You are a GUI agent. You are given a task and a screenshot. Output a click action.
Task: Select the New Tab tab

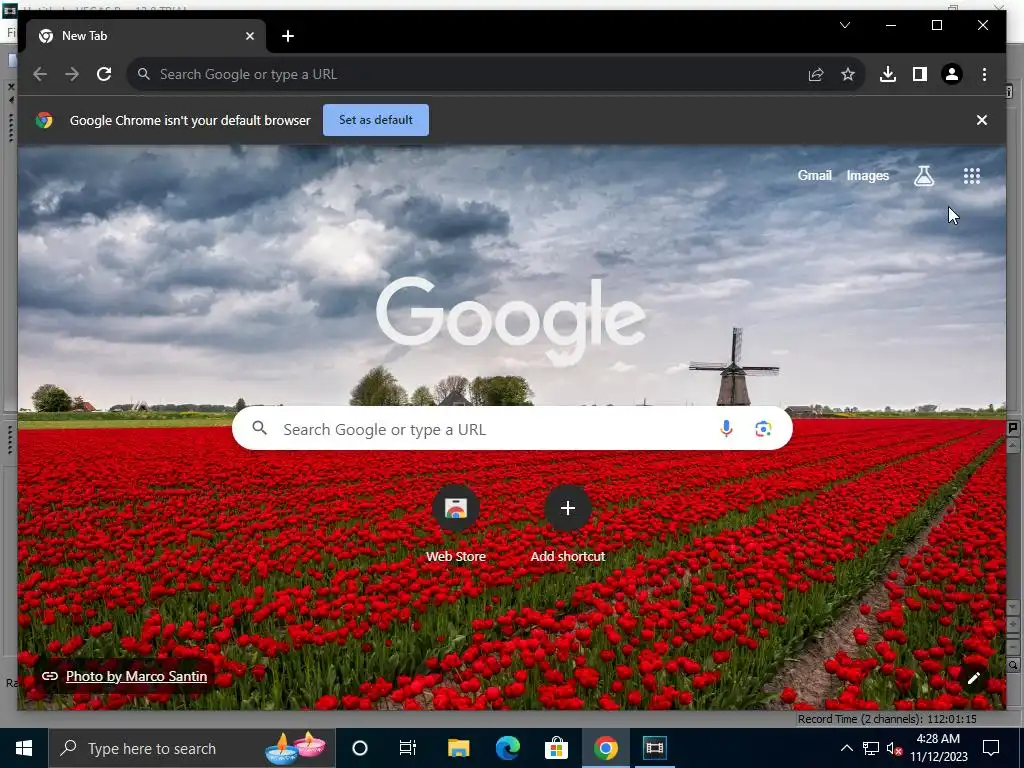tap(145, 36)
